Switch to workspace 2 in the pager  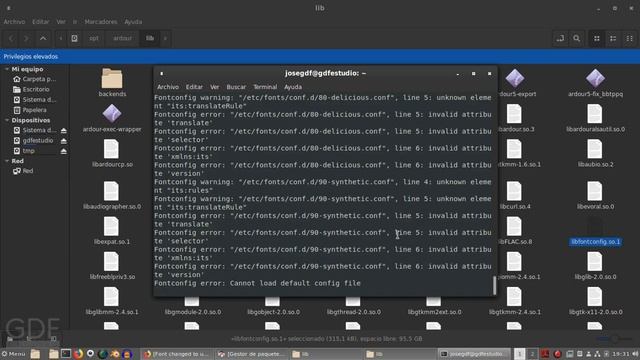point(532,354)
